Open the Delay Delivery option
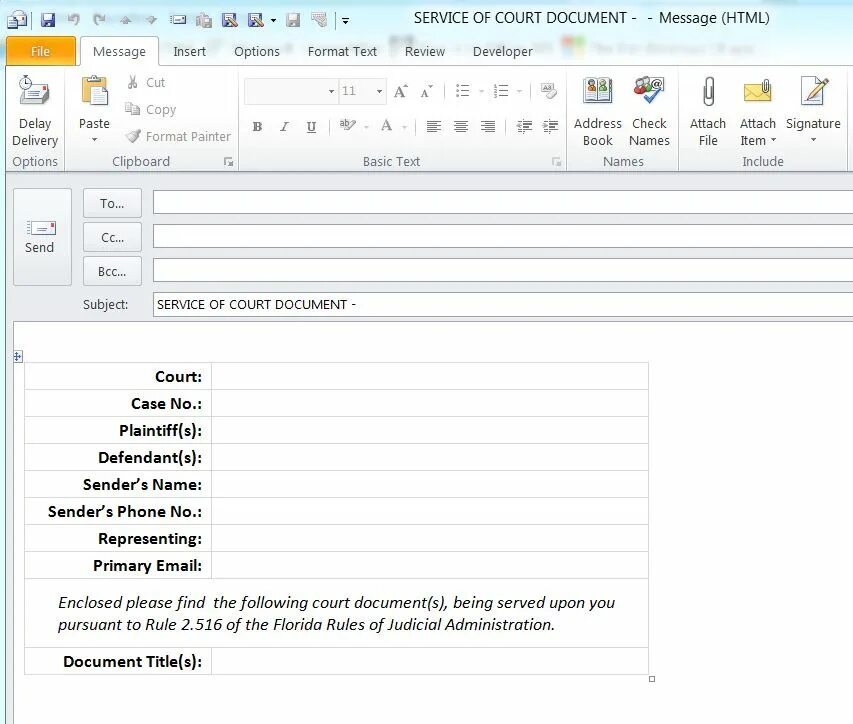 tap(35, 112)
